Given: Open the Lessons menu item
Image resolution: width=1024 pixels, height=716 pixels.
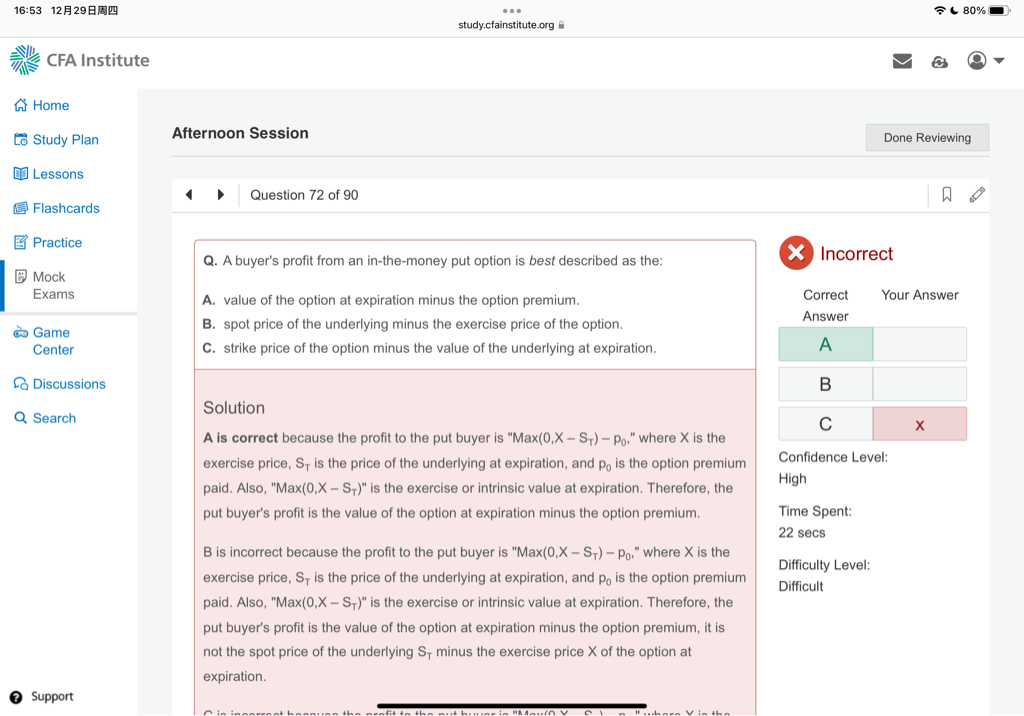Looking at the screenshot, I should pyautogui.click(x=58, y=174).
